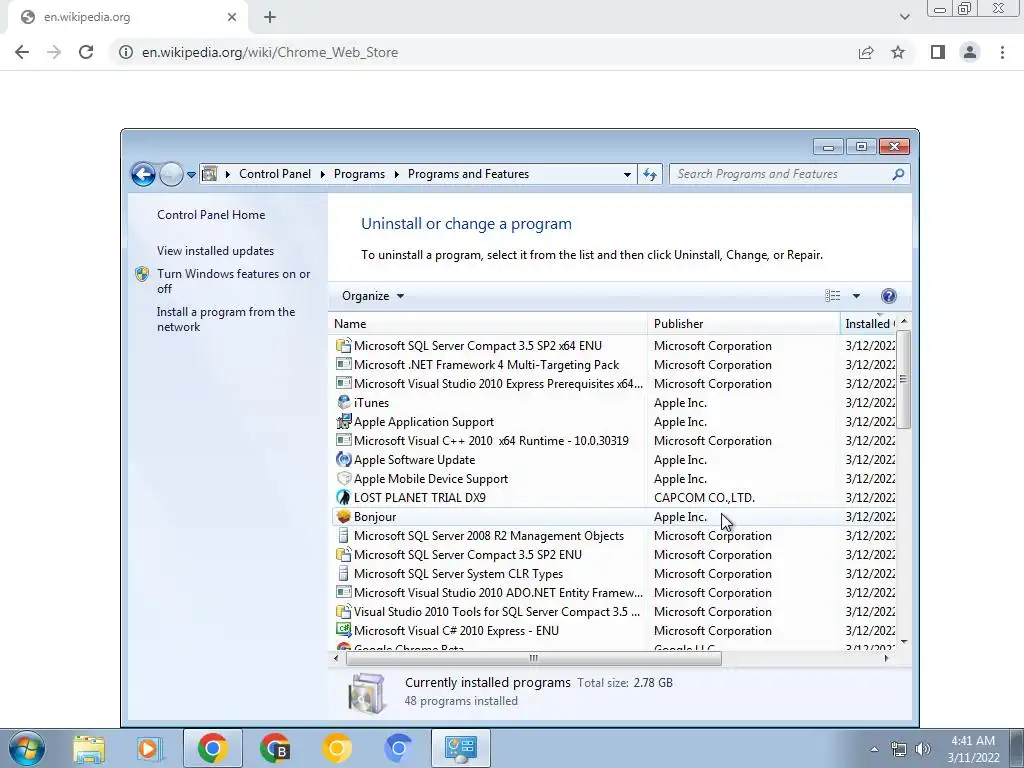The height and width of the screenshot is (768, 1024).
Task: Click Control Panel forward arrow button
Action: (x=171, y=174)
